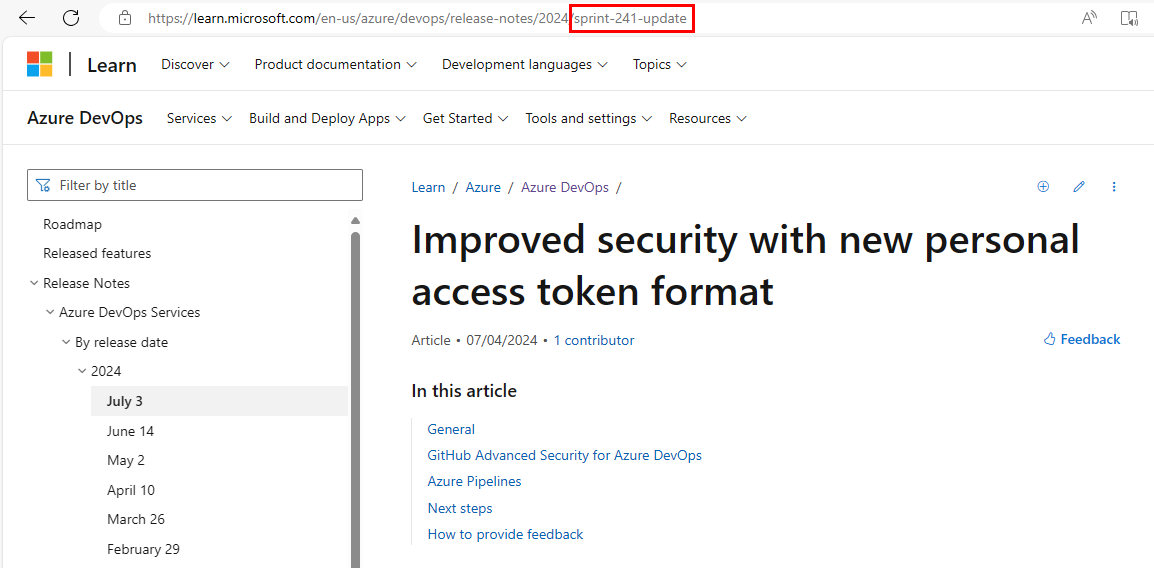Viewport: 1154px width, 568px height.
Task: Select the Roadmap sidebar item
Action: (x=72, y=224)
